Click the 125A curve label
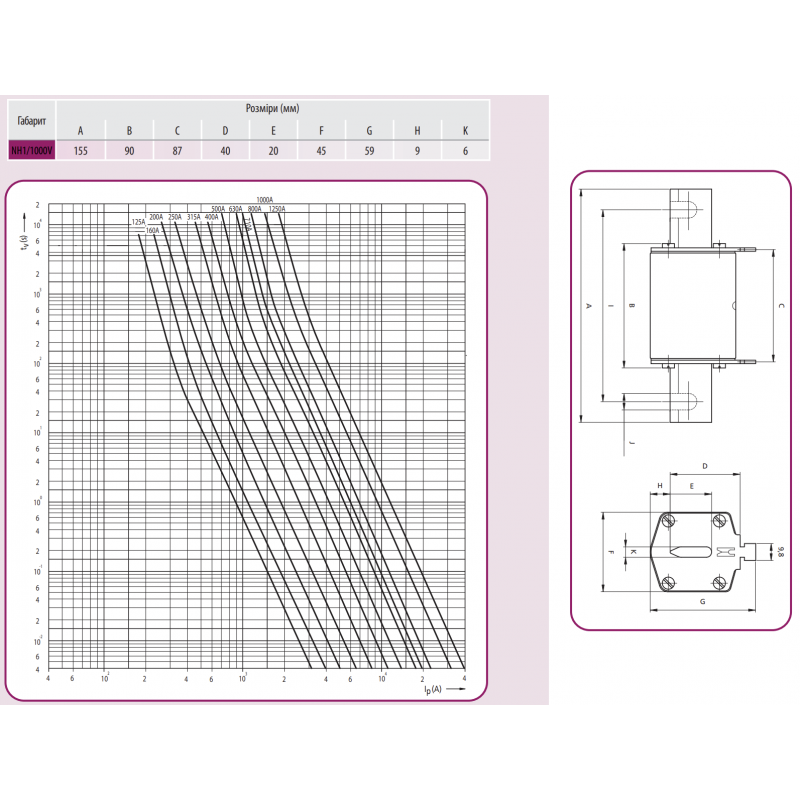The height and width of the screenshot is (800, 800). [138, 221]
